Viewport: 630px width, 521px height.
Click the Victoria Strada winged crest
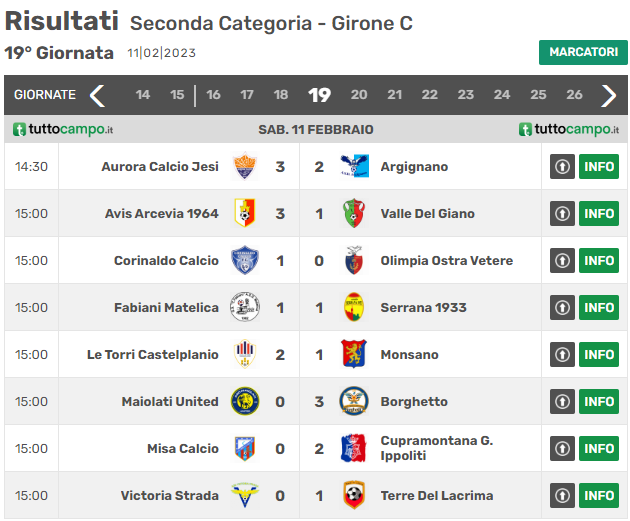245,495
